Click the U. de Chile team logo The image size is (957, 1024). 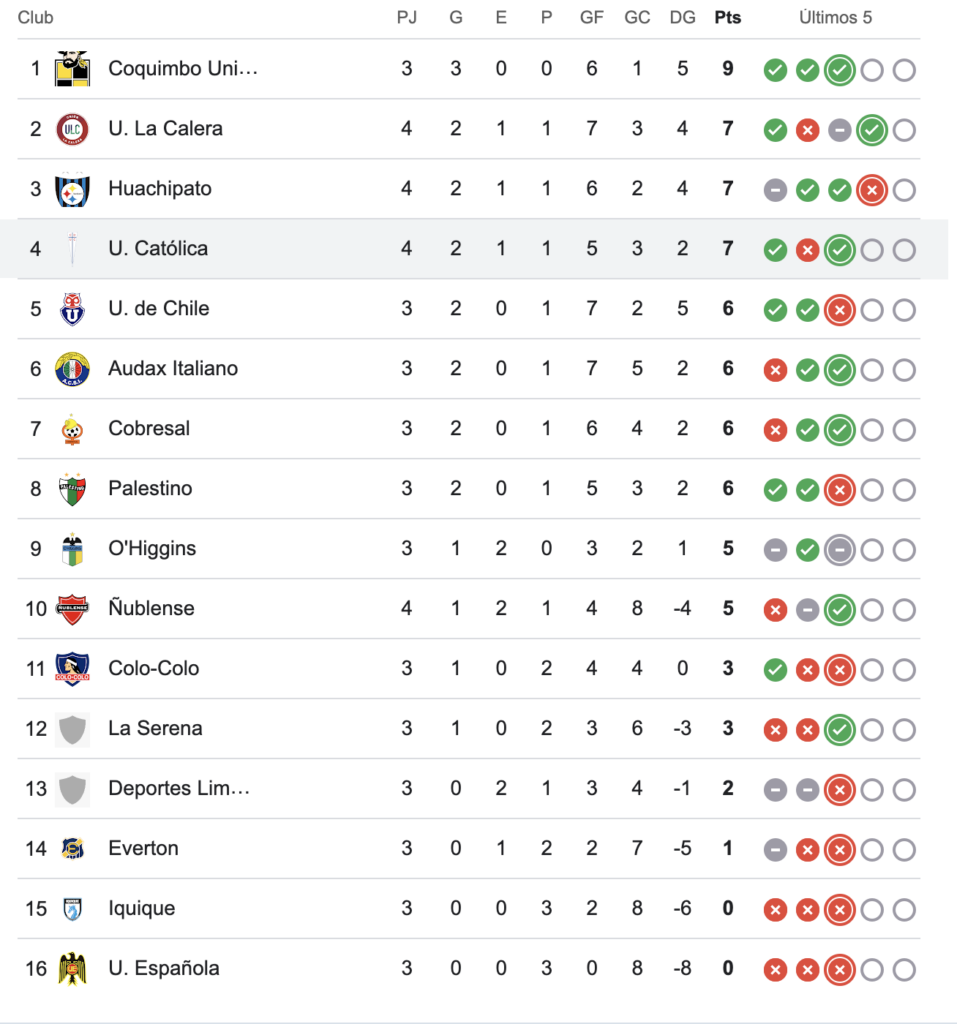click(x=72, y=309)
